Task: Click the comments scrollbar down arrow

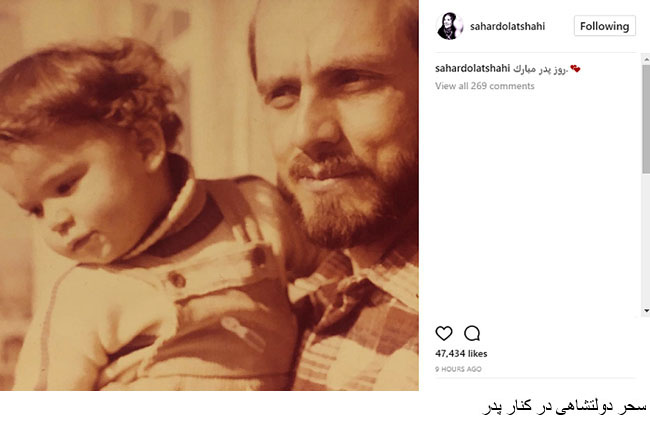Action: click(646, 311)
